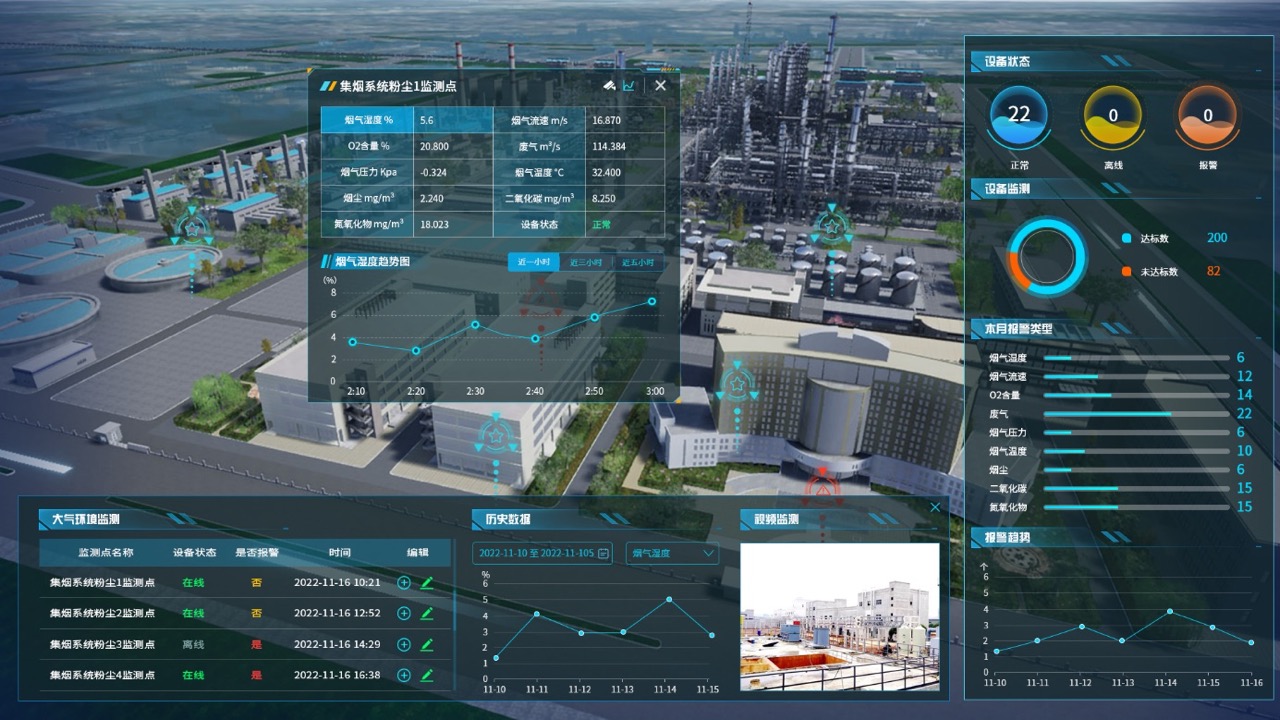This screenshot has width=1280, height=720.
Task: Click the 视频监测 video thumbnail
Action: [x=840, y=617]
